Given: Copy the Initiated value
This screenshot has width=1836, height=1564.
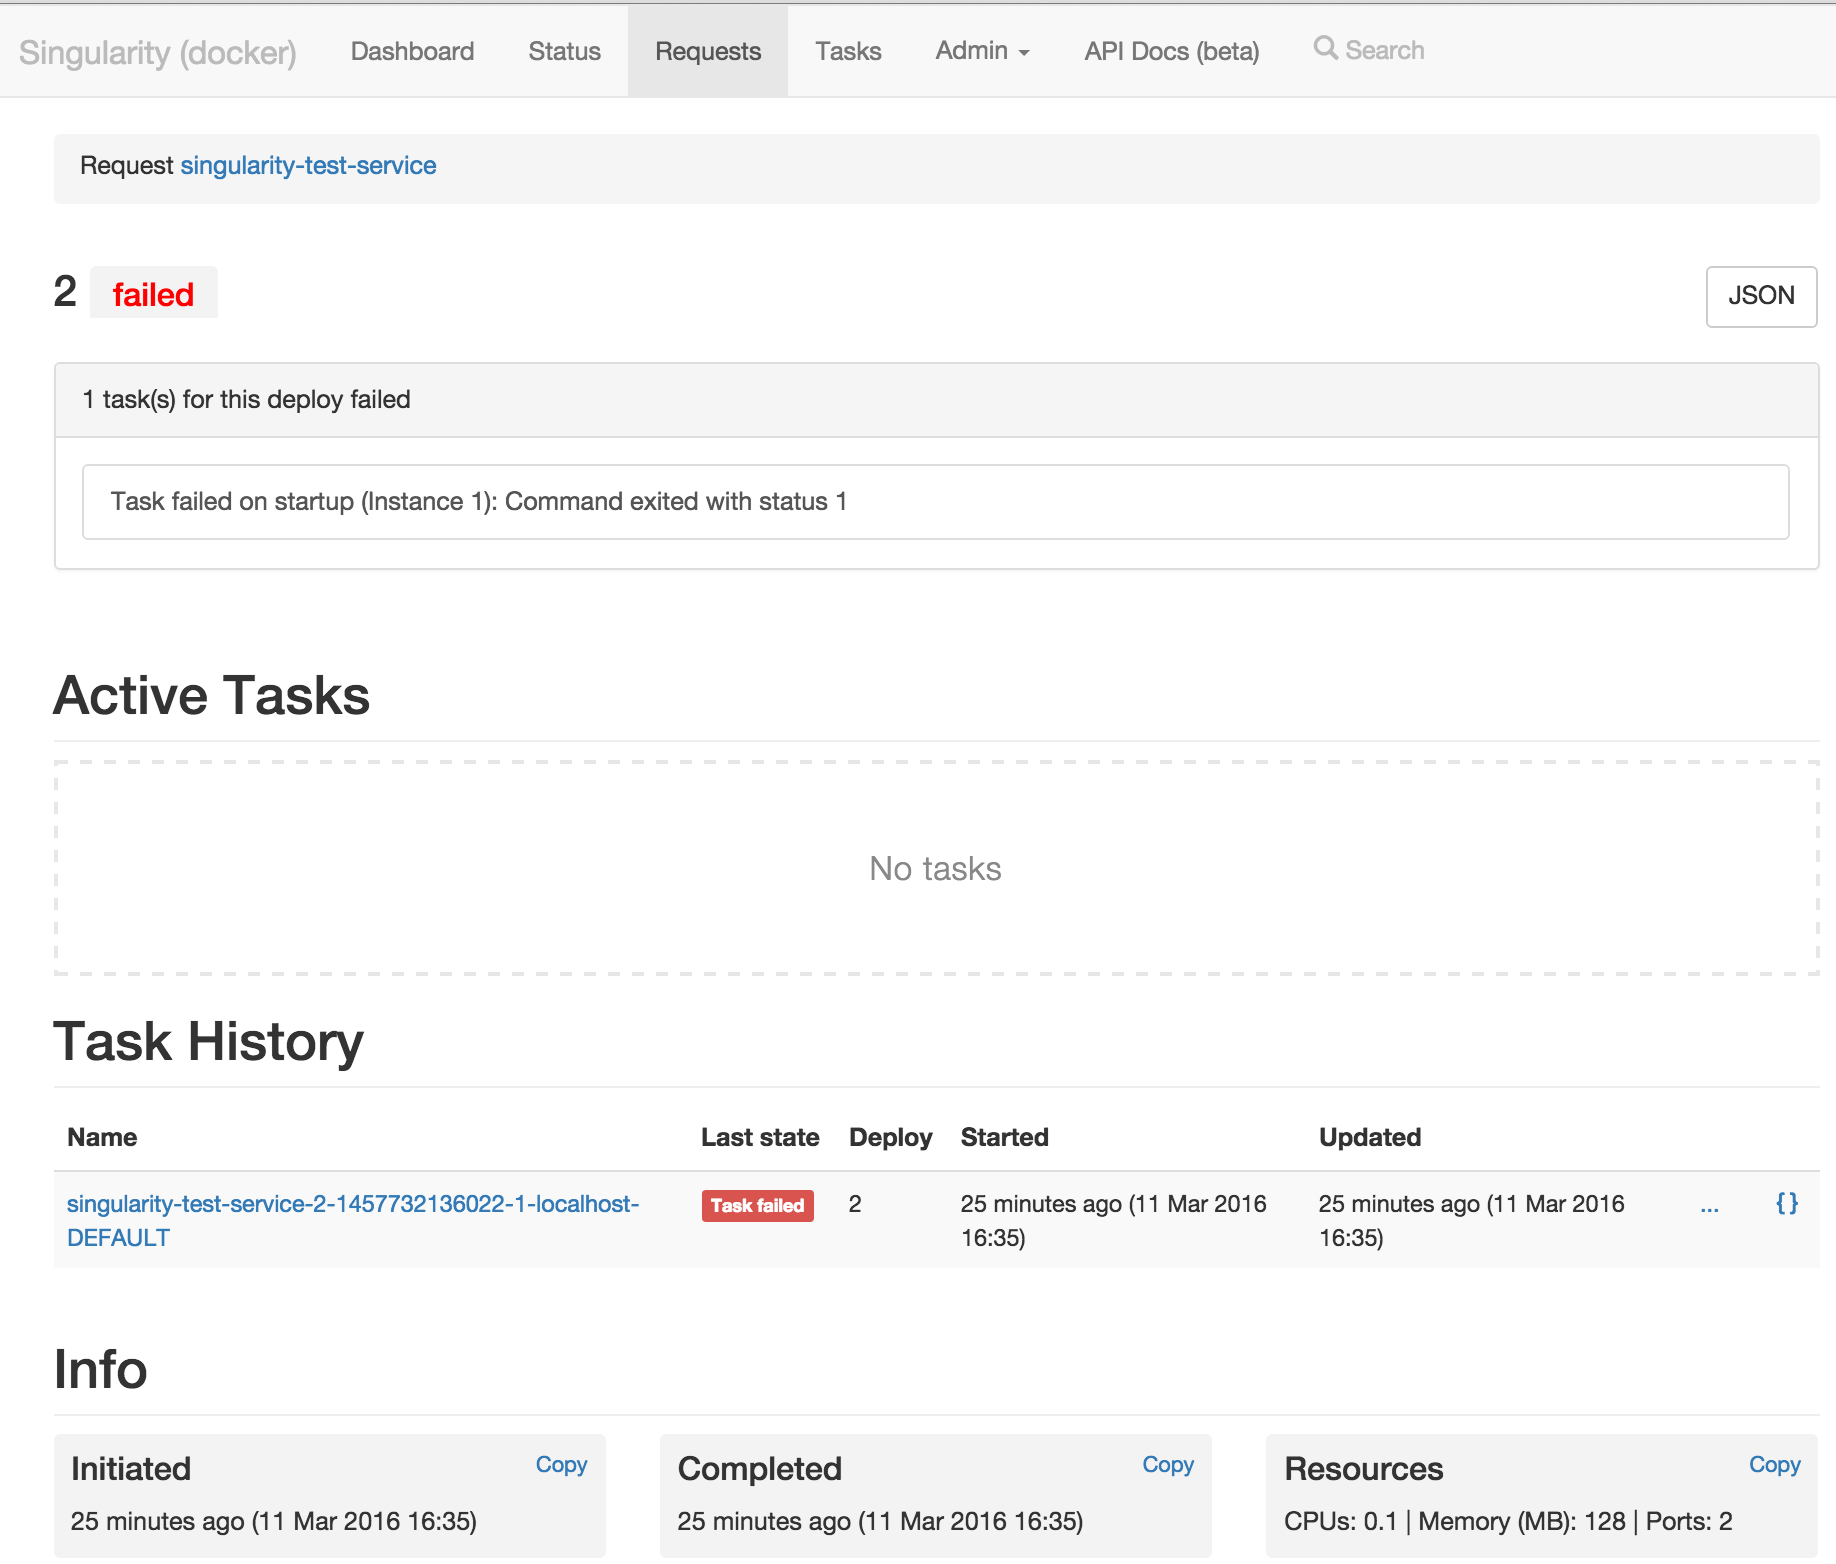Looking at the screenshot, I should 561,1464.
